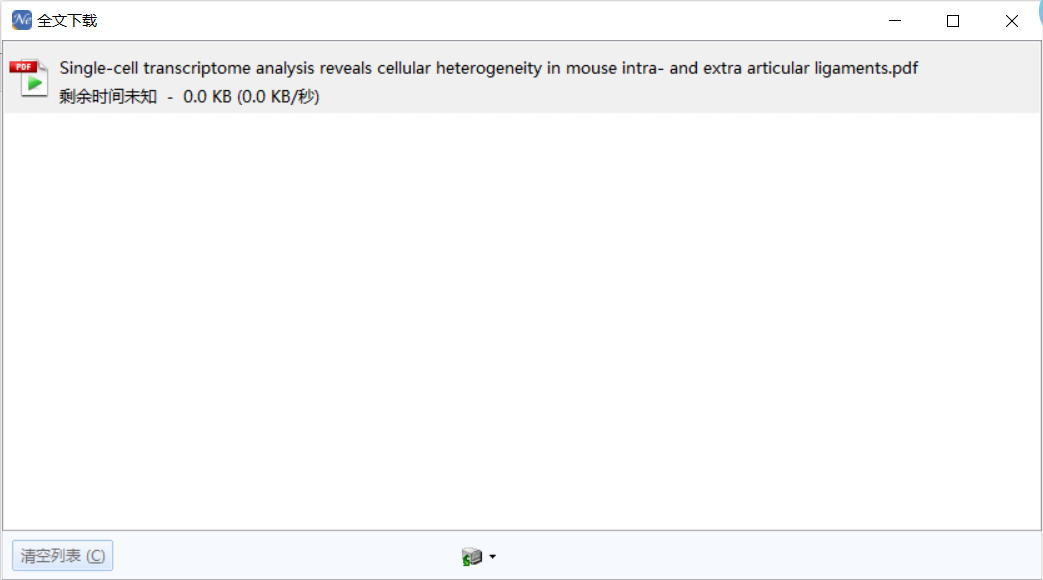Screen dimensions: 1043x580
Task: Minimize the 全文下载 window
Action: click(895, 21)
